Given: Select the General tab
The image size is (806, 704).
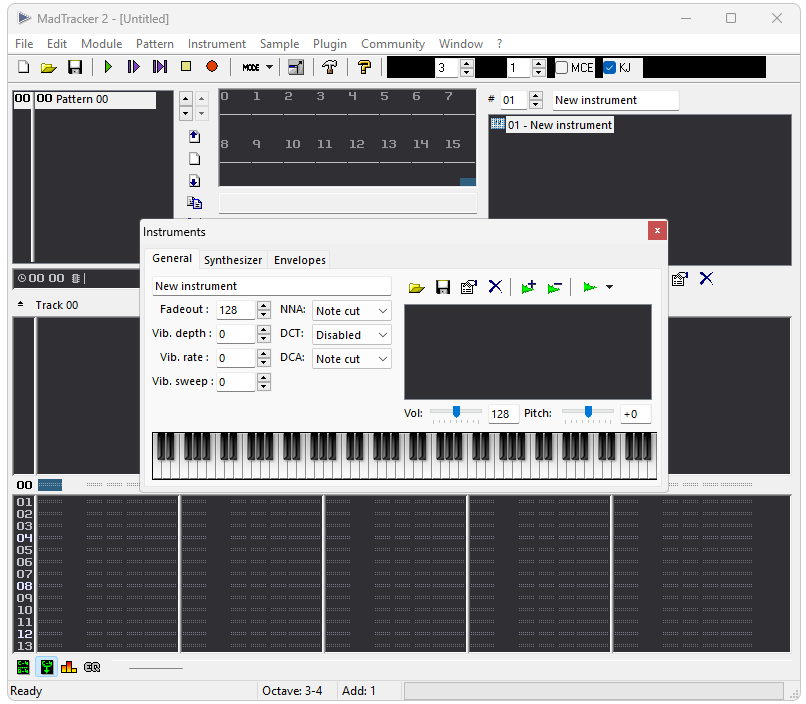Looking at the screenshot, I should pos(172,258).
